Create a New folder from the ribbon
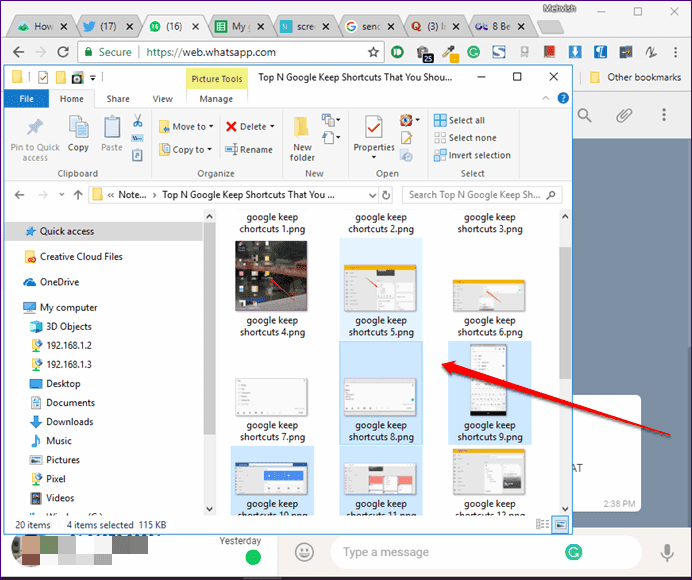692x580 pixels. coord(302,138)
